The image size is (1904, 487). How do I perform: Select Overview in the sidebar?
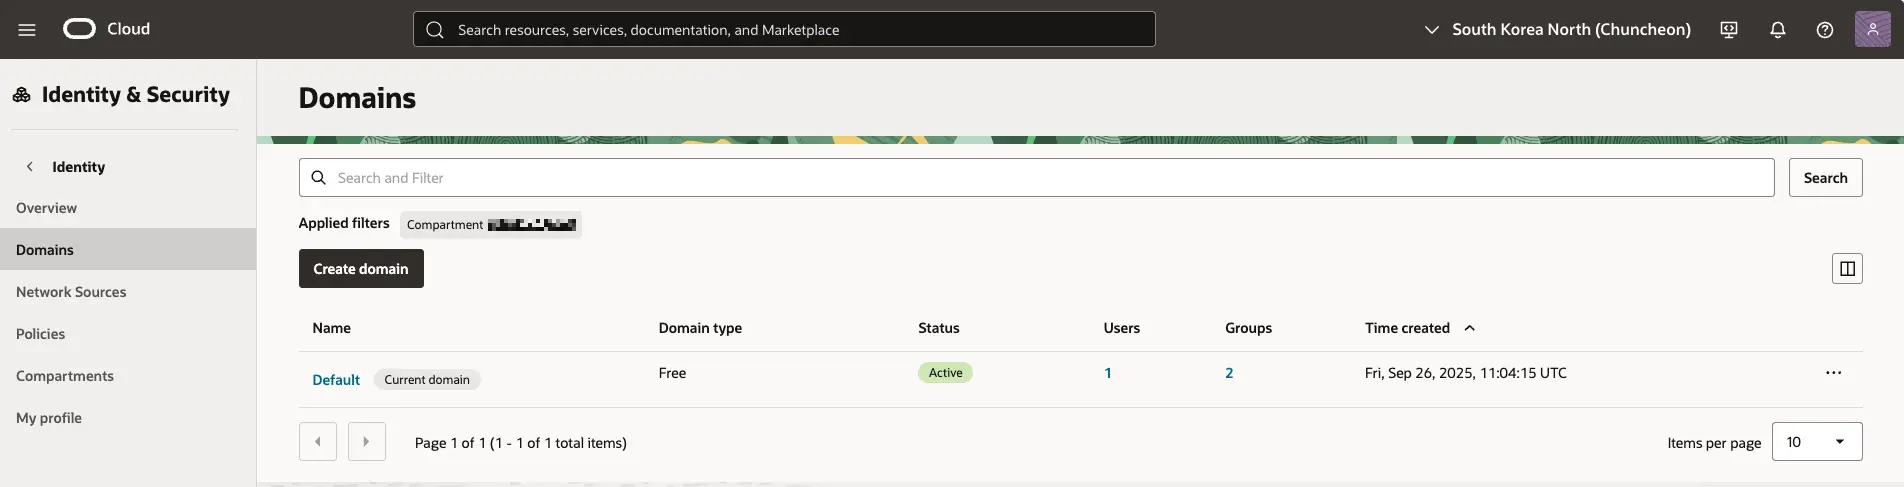click(128, 208)
